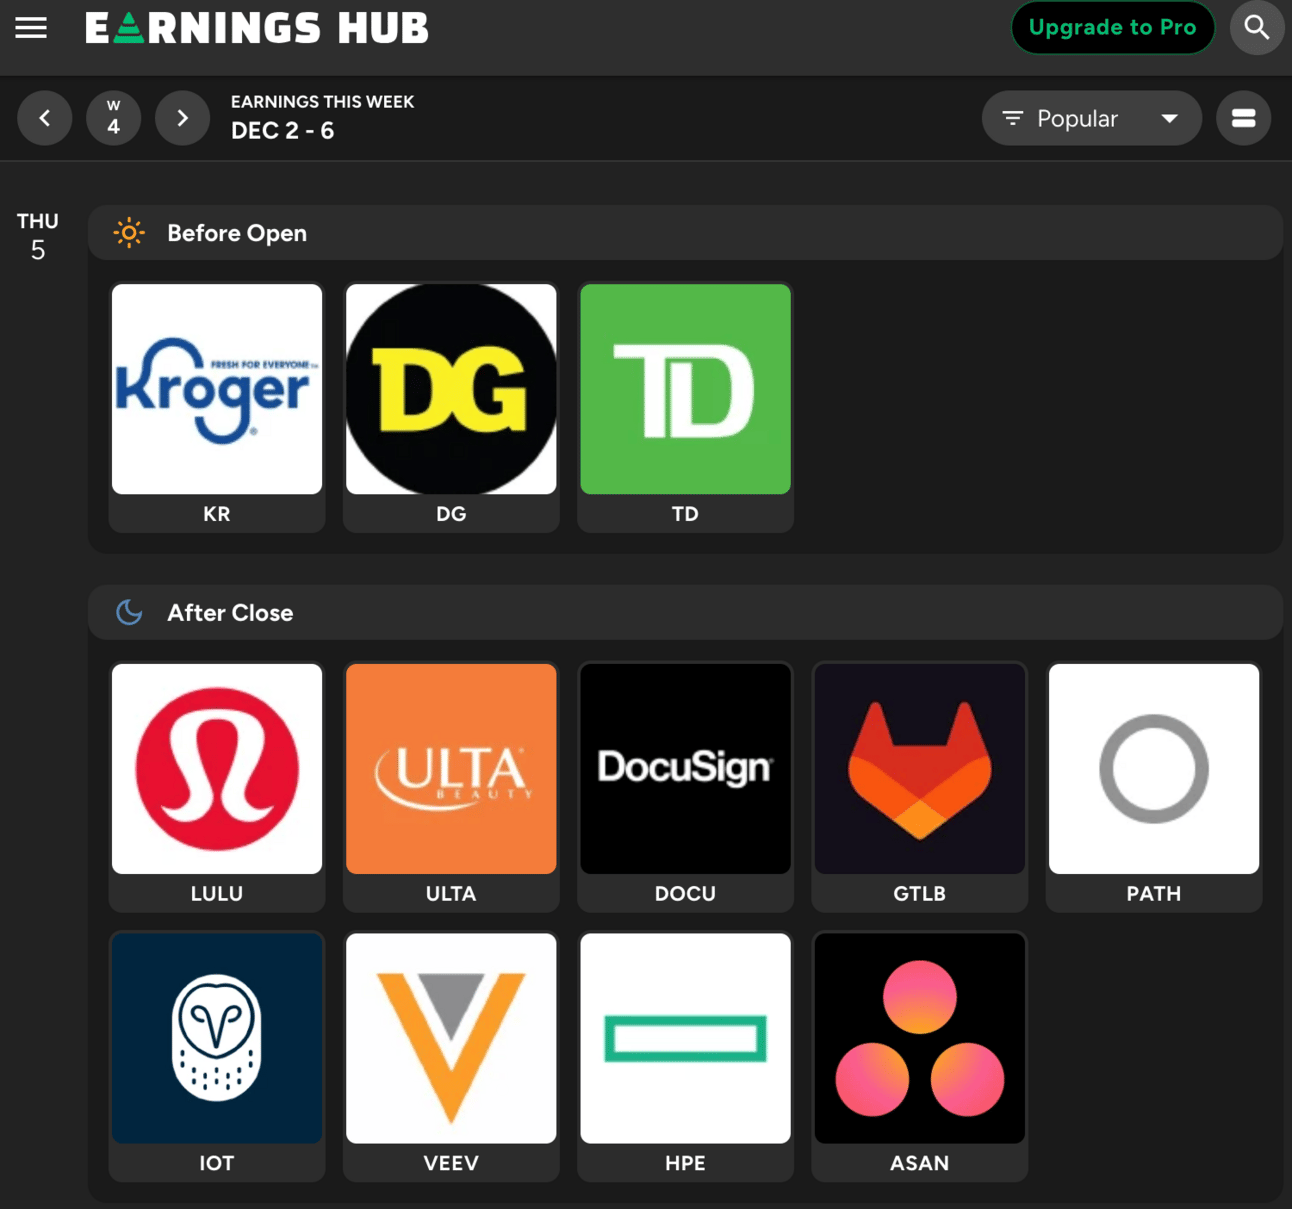Click the Before Open section header
This screenshot has width=1292, height=1209.
(x=685, y=233)
